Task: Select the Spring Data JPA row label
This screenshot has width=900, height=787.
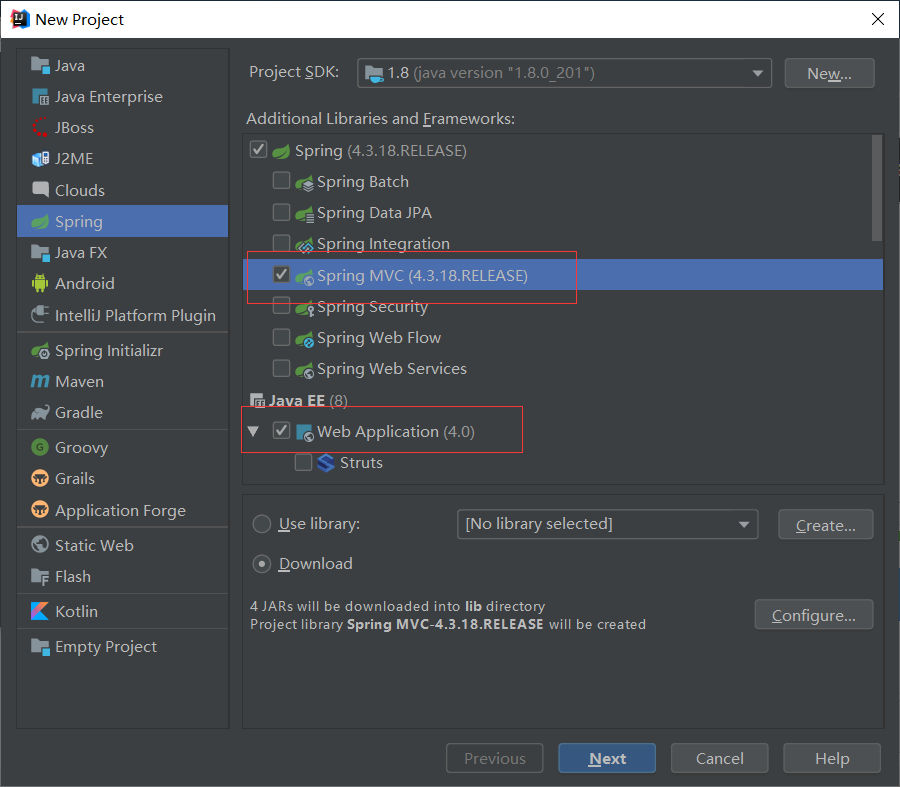Action: click(374, 212)
